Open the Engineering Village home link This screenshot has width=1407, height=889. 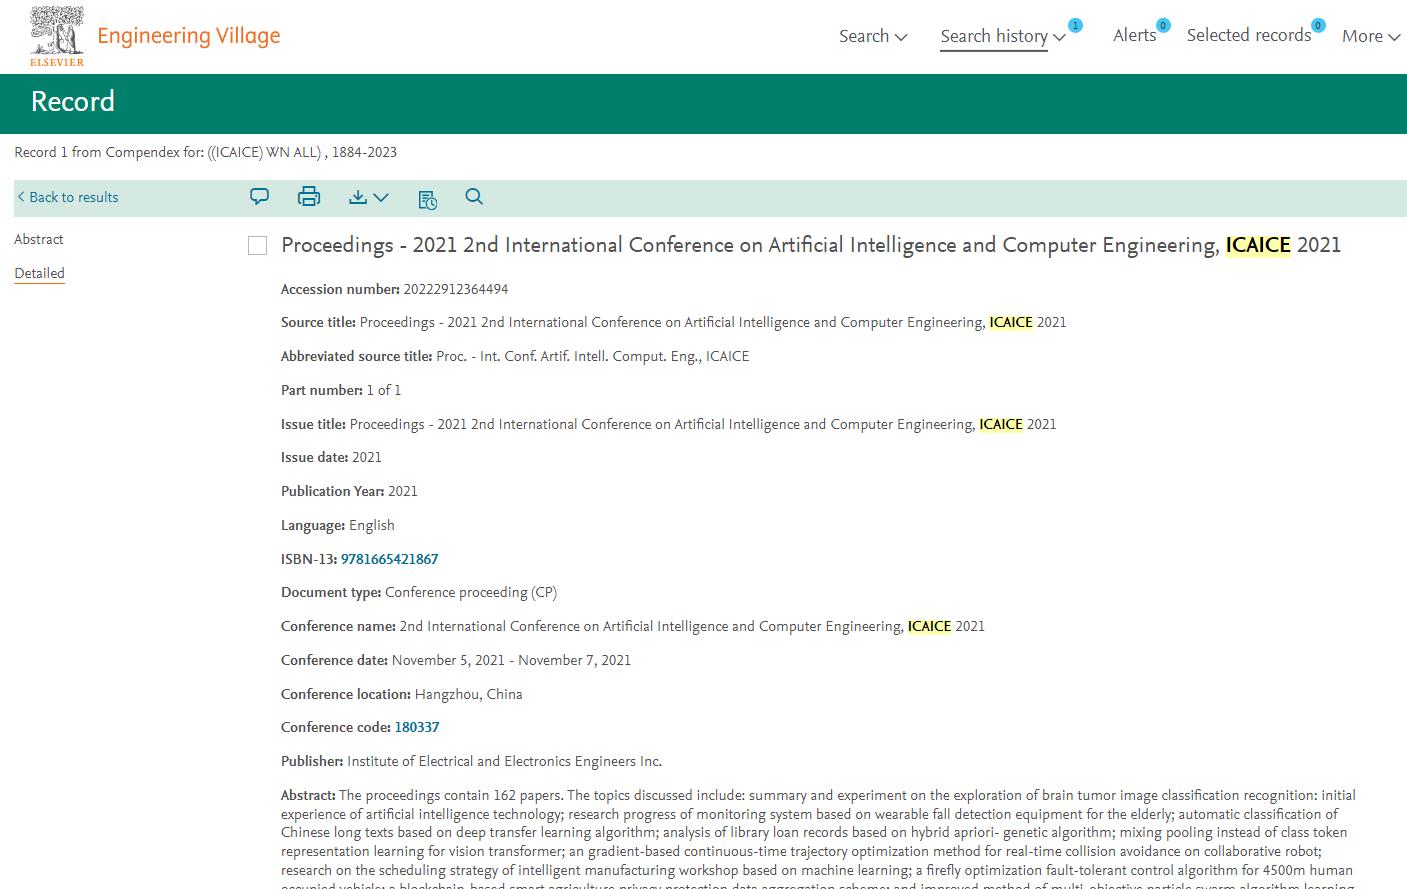(x=188, y=36)
